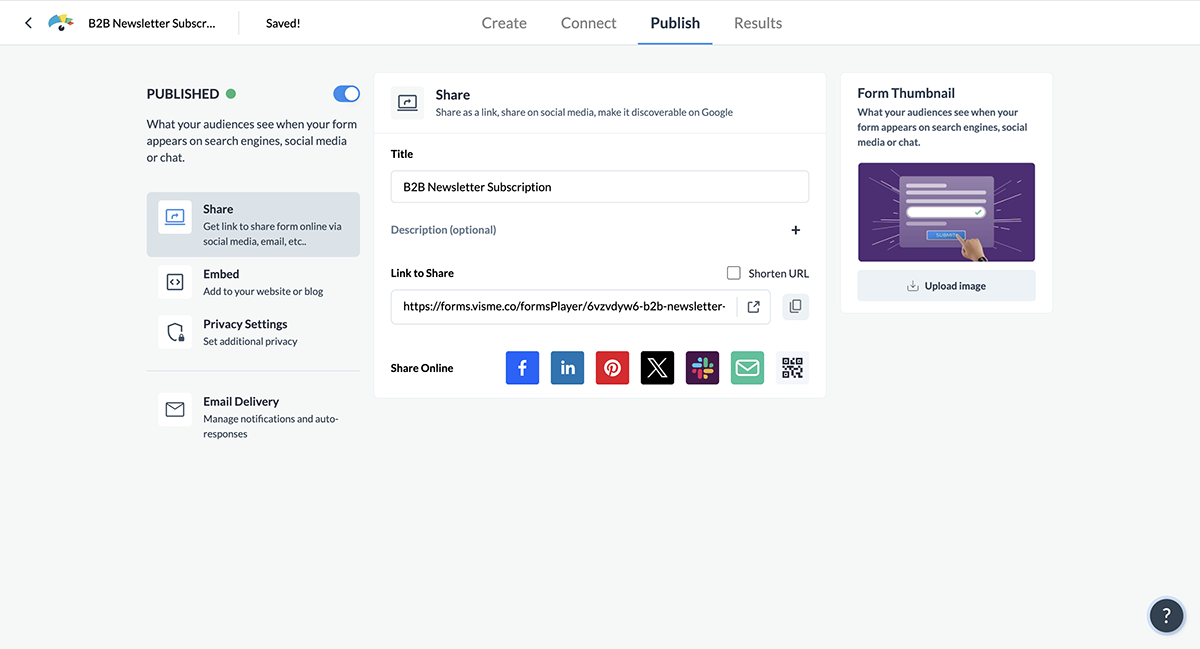Generate QR code for the form
This screenshot has width=1200, height=649.
tap(792, 368)
